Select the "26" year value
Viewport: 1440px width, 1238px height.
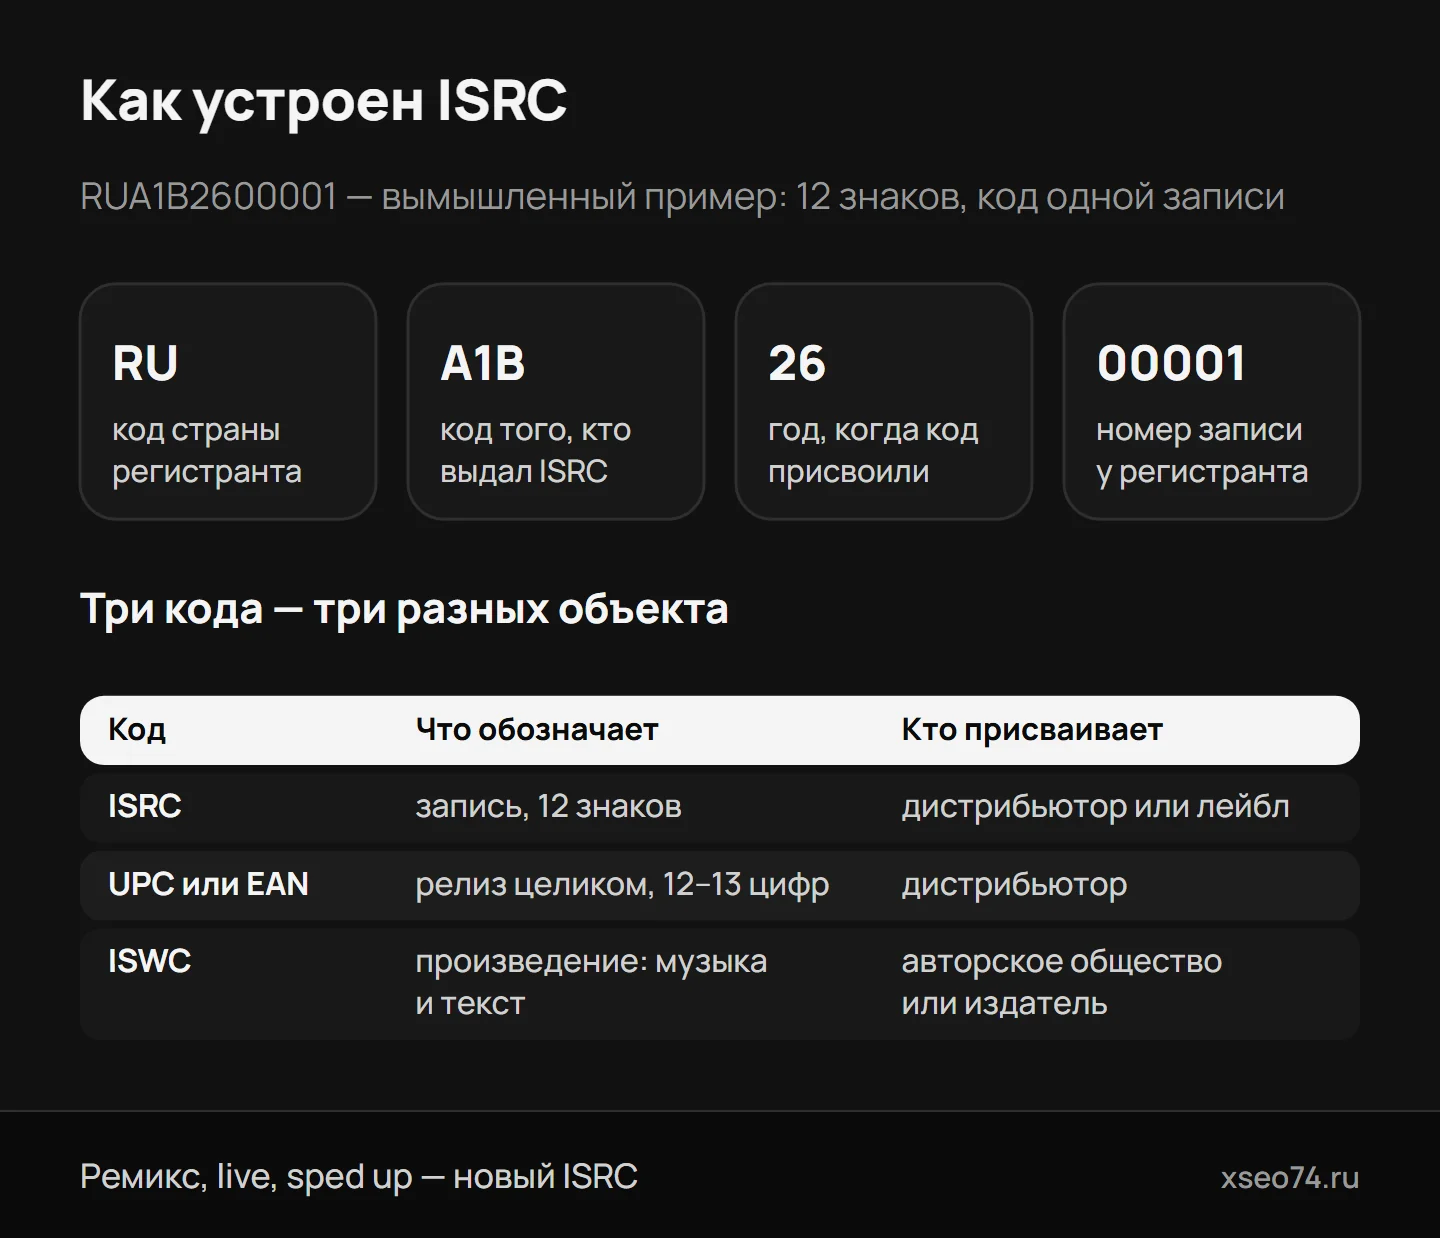tap(797, 363)
